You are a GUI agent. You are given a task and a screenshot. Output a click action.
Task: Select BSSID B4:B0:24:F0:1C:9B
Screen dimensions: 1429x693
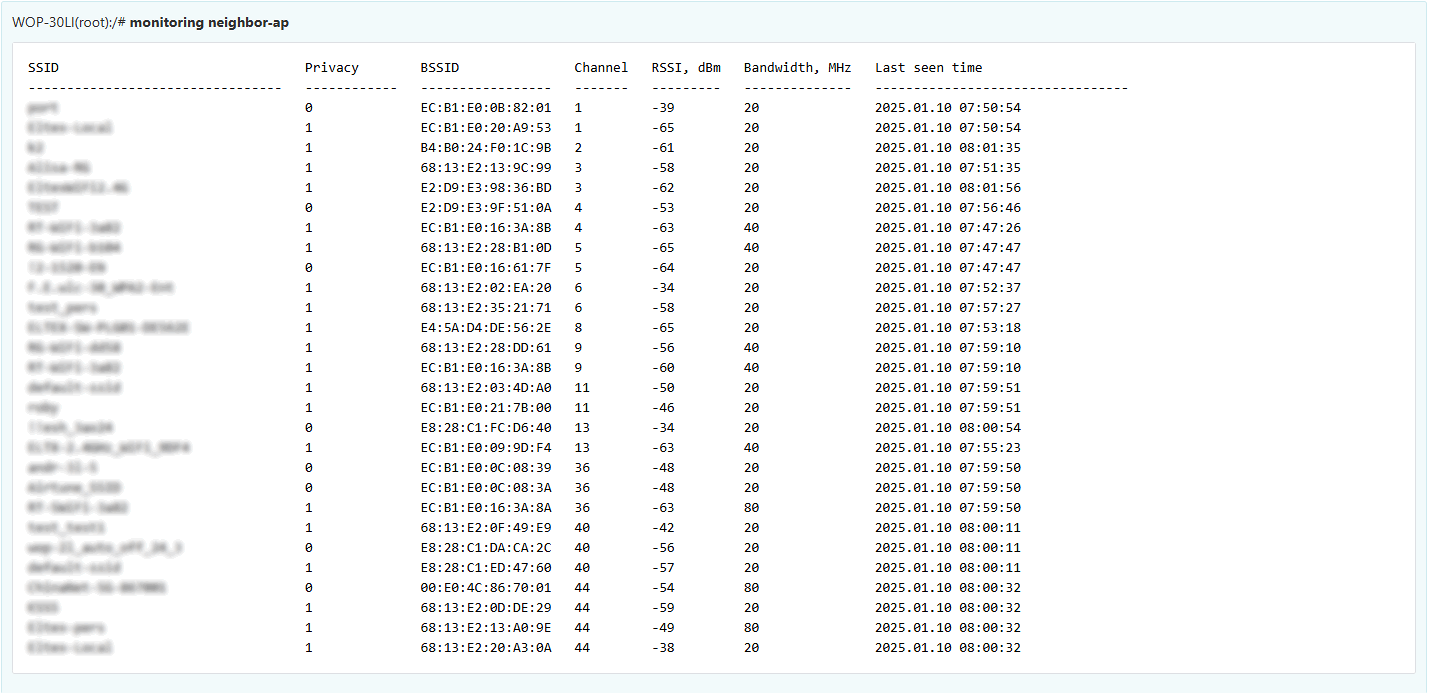click(x=486, y=148)
